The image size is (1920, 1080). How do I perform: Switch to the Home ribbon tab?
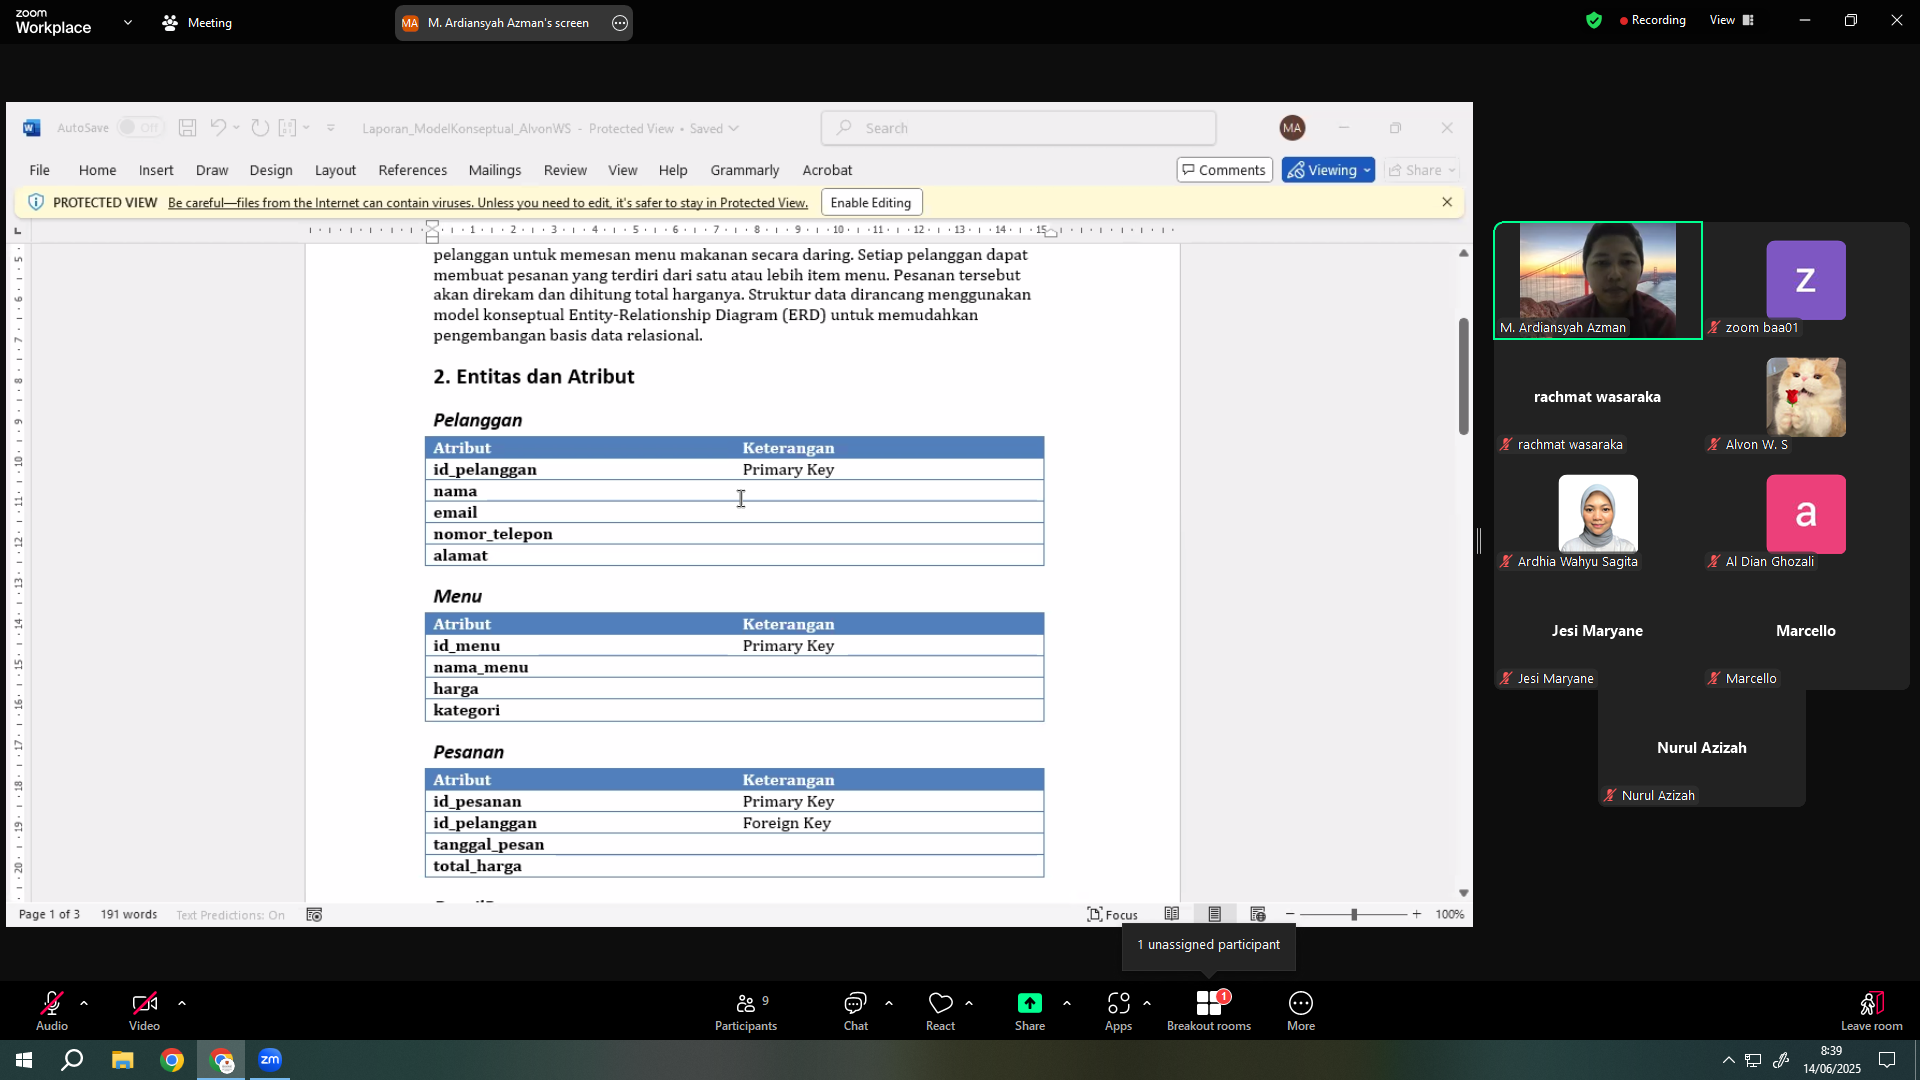click(x=97, y=170)
